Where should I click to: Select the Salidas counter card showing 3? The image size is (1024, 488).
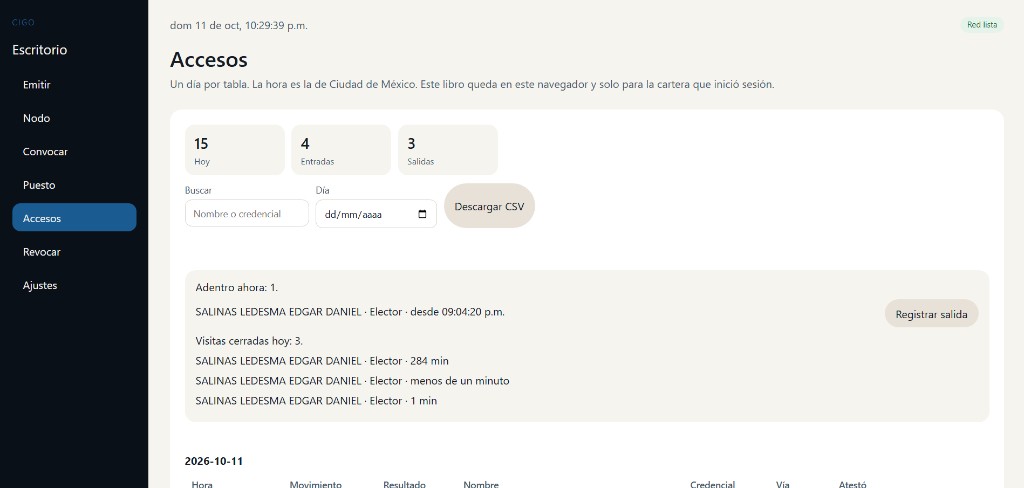point(447,150)
